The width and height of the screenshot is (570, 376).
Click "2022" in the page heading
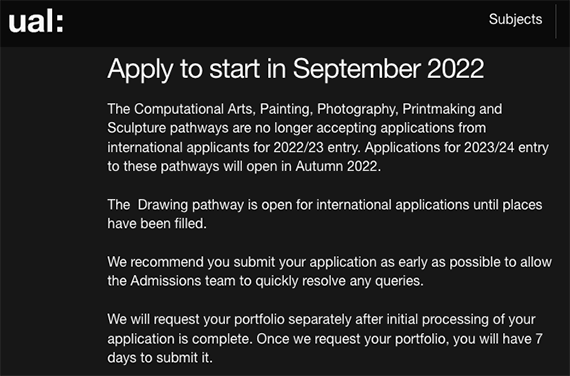coord(455,68)
